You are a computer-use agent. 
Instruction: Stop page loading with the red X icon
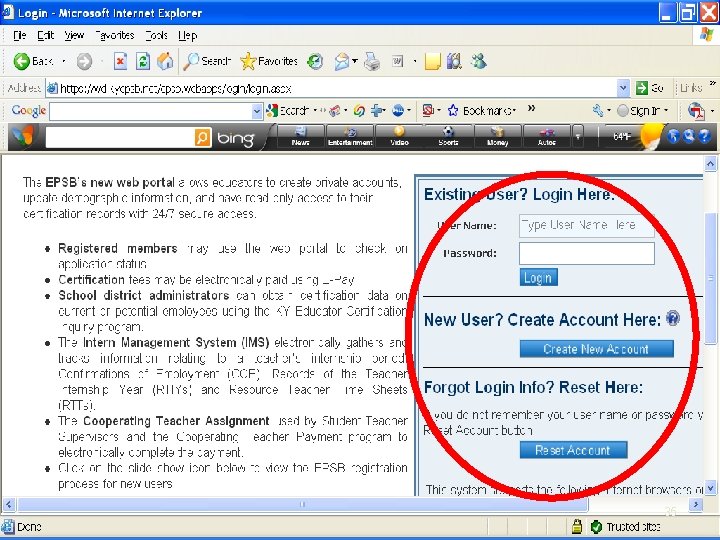[120, 61]
